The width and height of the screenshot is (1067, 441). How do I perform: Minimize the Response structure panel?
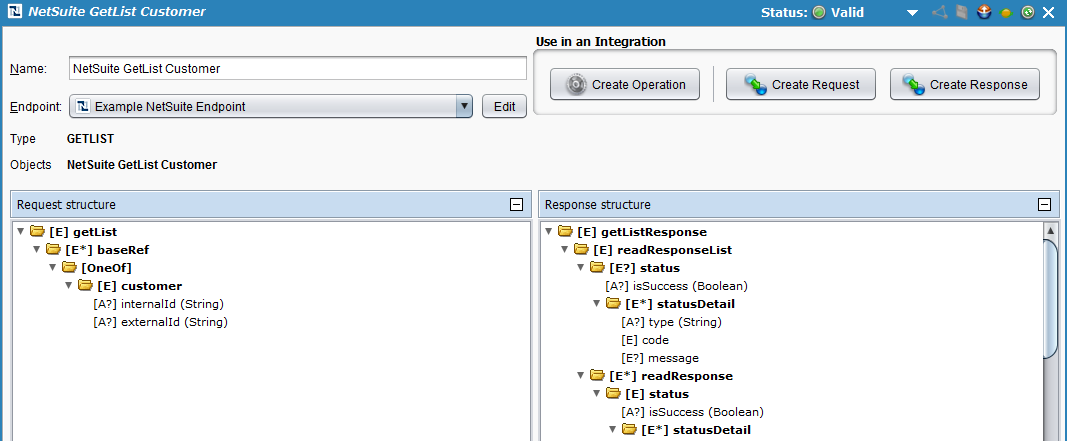[1044, 204]
